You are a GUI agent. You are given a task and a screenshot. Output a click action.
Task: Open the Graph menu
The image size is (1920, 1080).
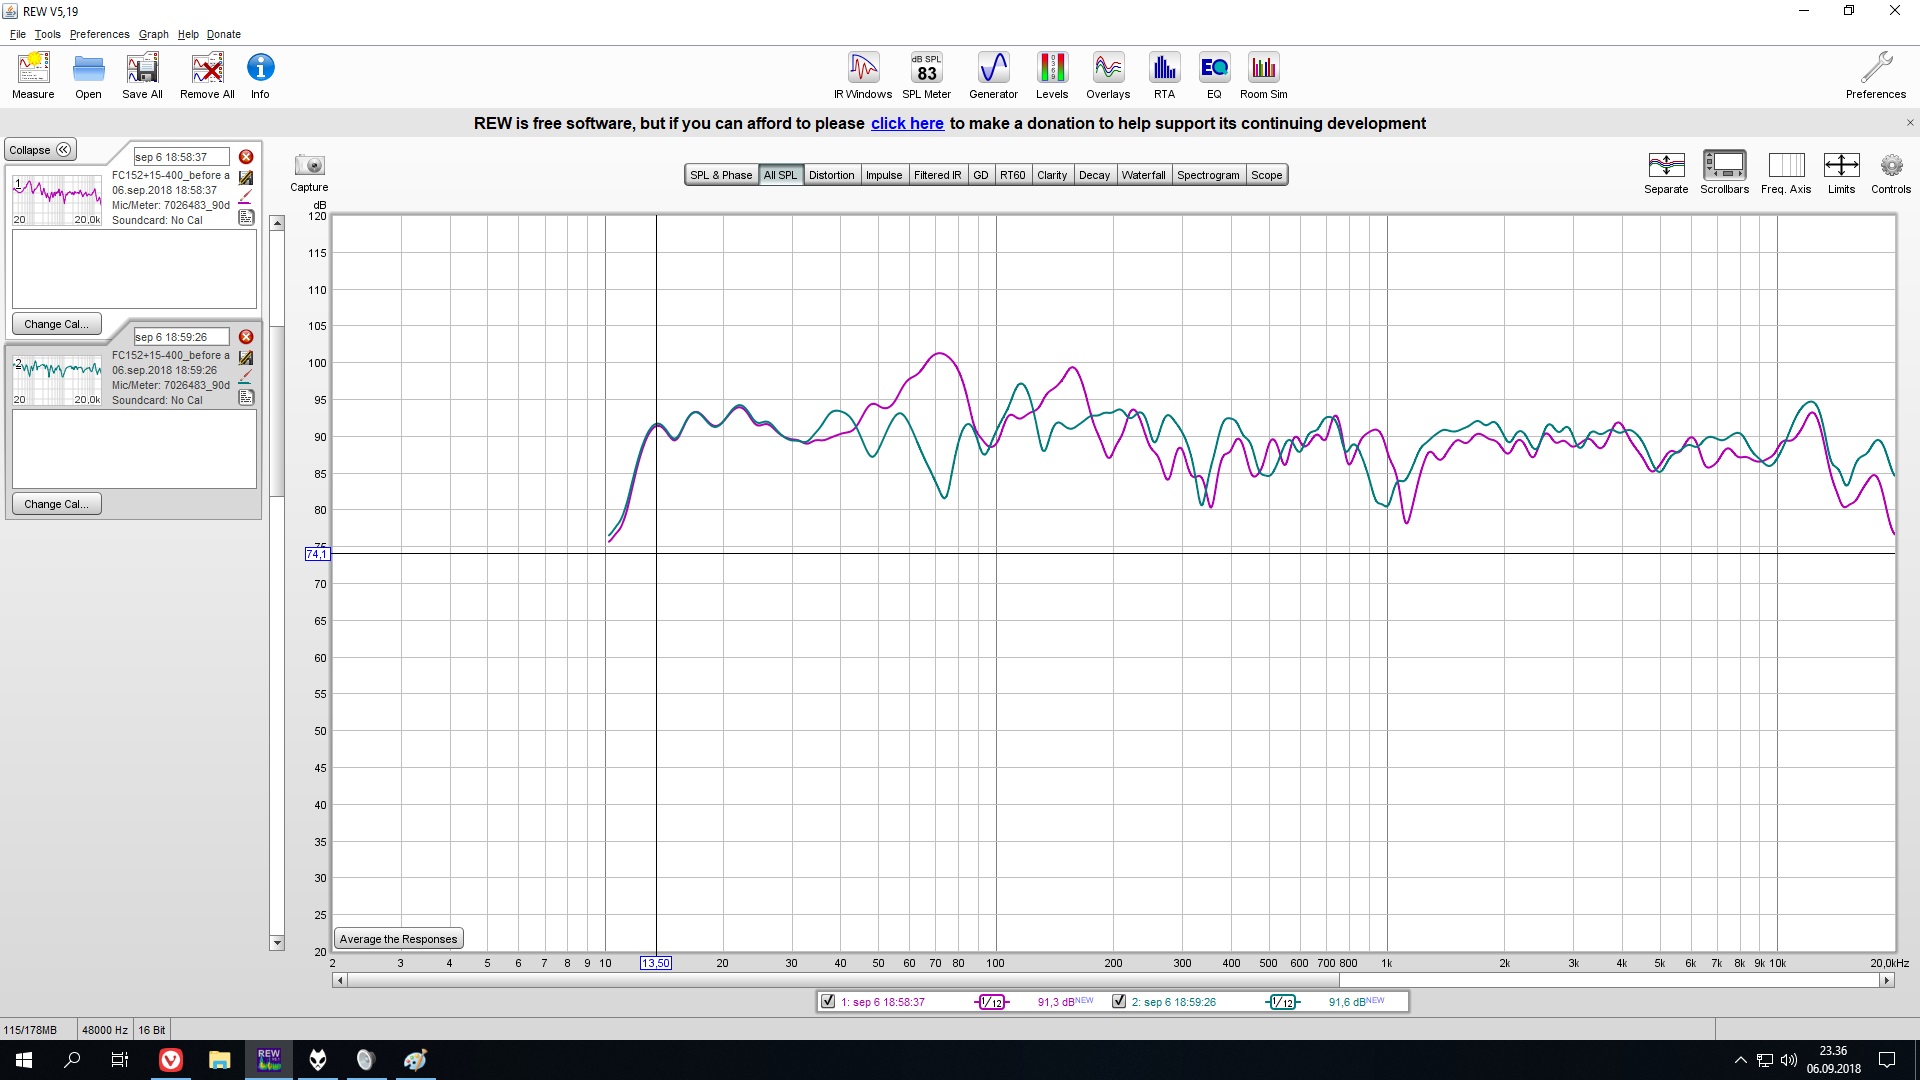(153, 34)
